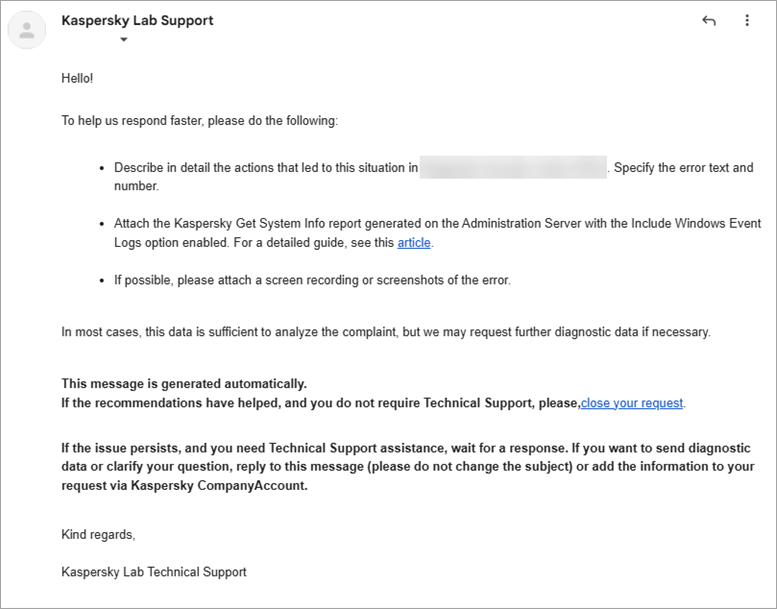The image size is (777, 609).
Task: Click the sender name Kaspersky Lab Support
Action: tap(137, 20)
